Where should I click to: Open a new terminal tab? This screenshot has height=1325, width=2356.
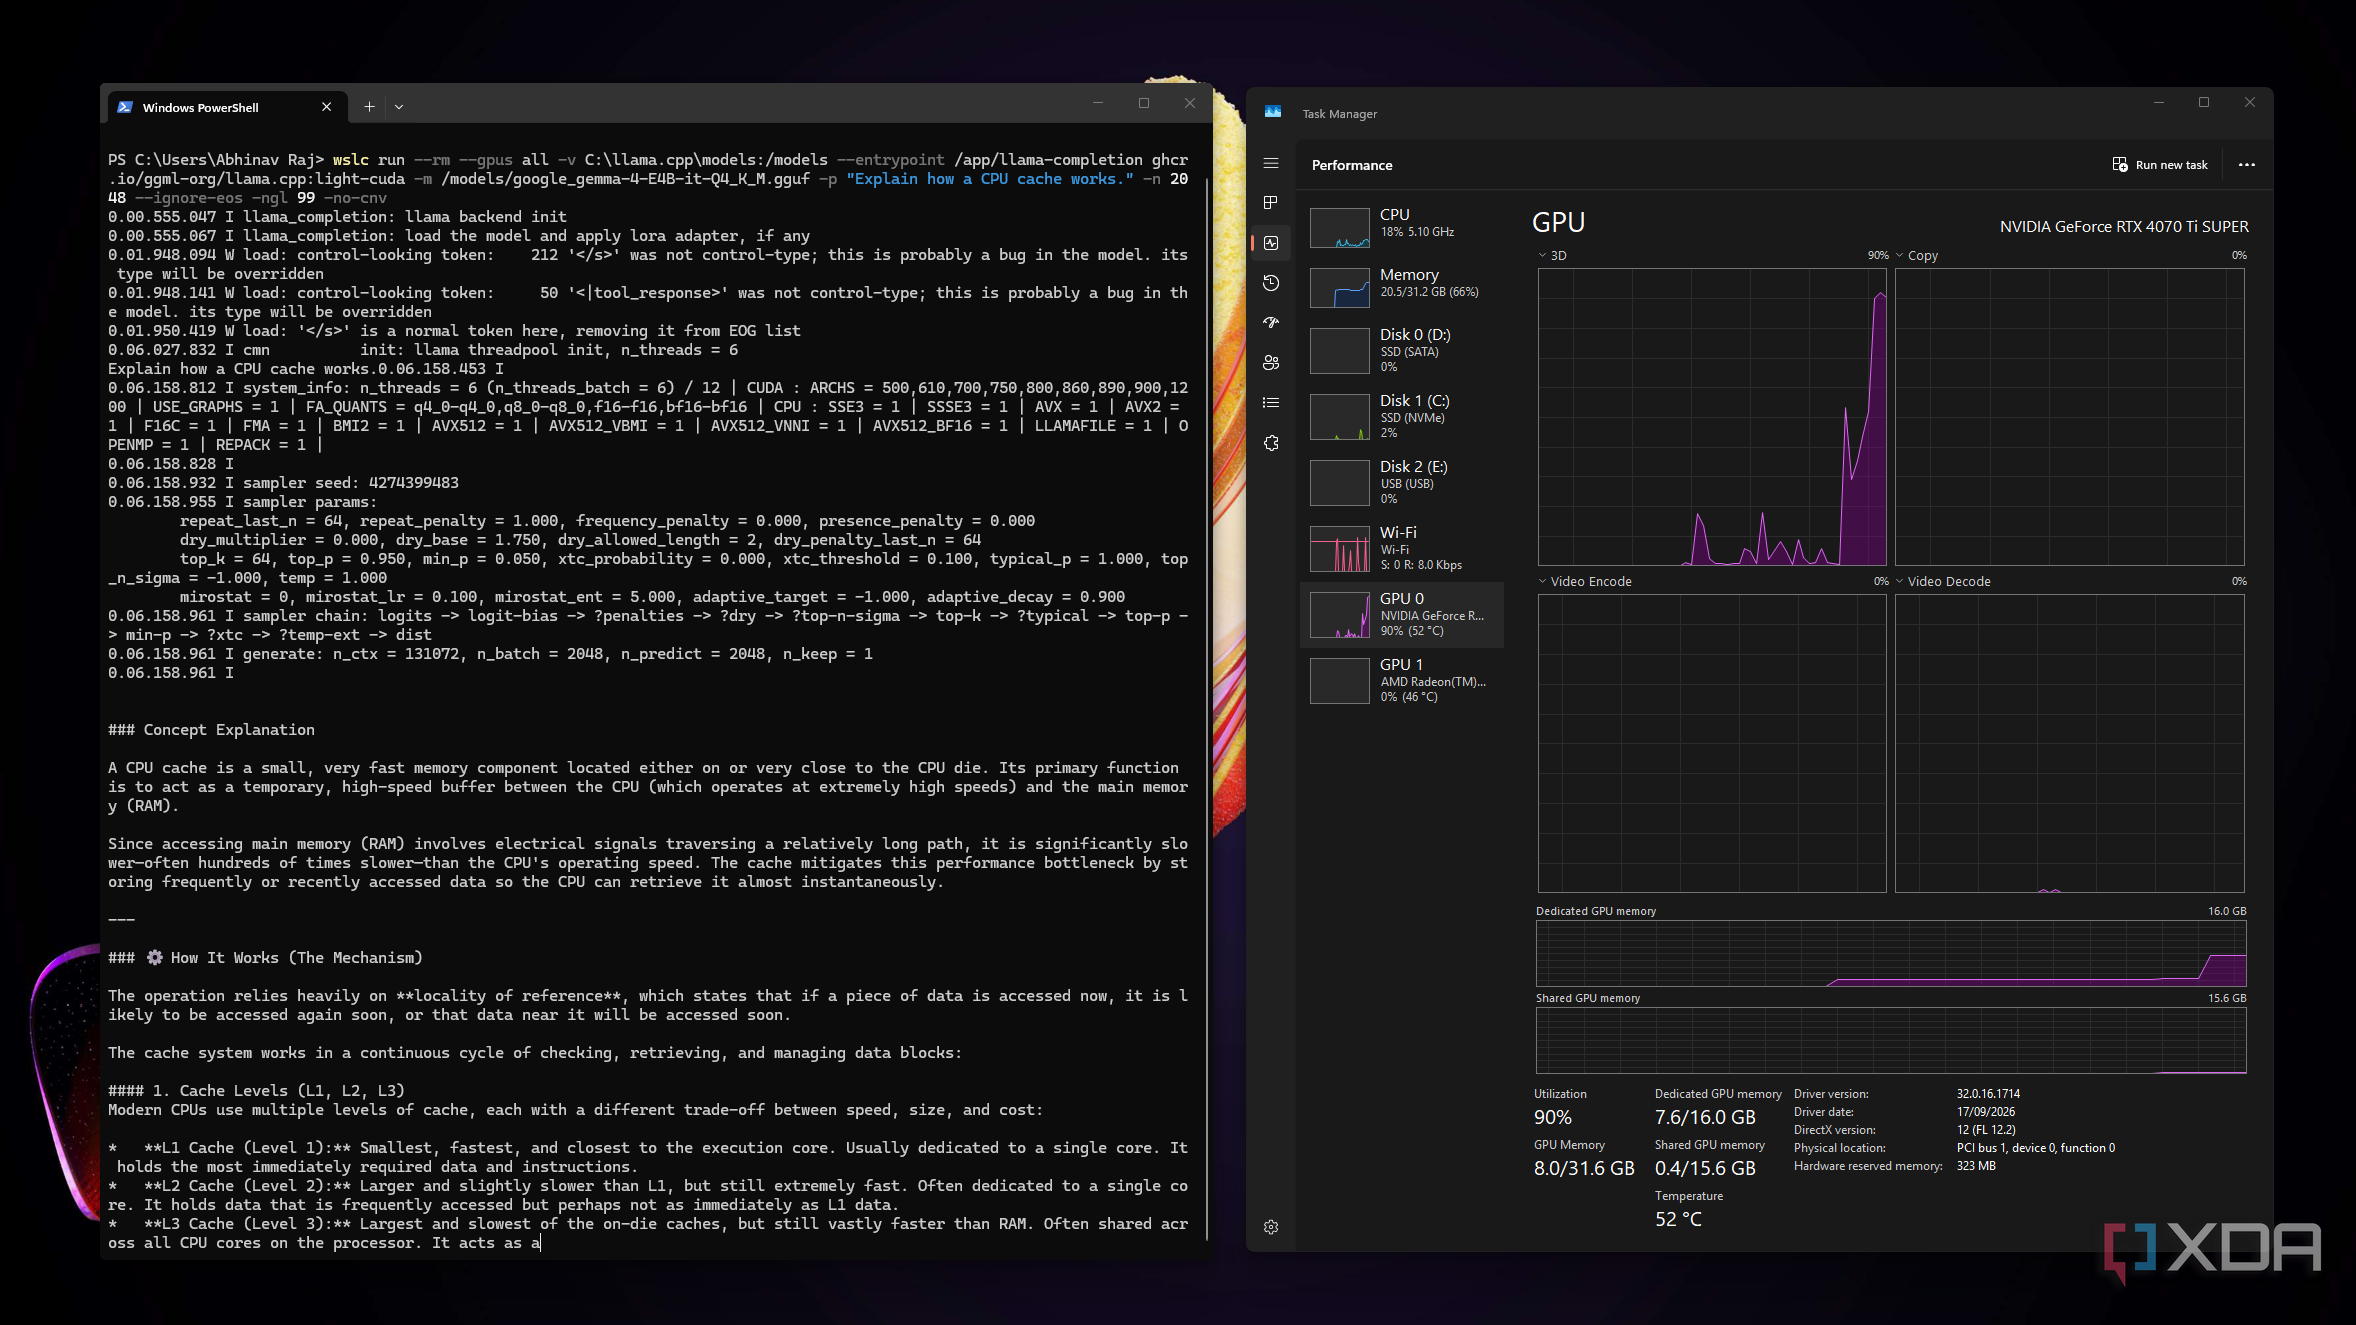[x=369, y=107]
